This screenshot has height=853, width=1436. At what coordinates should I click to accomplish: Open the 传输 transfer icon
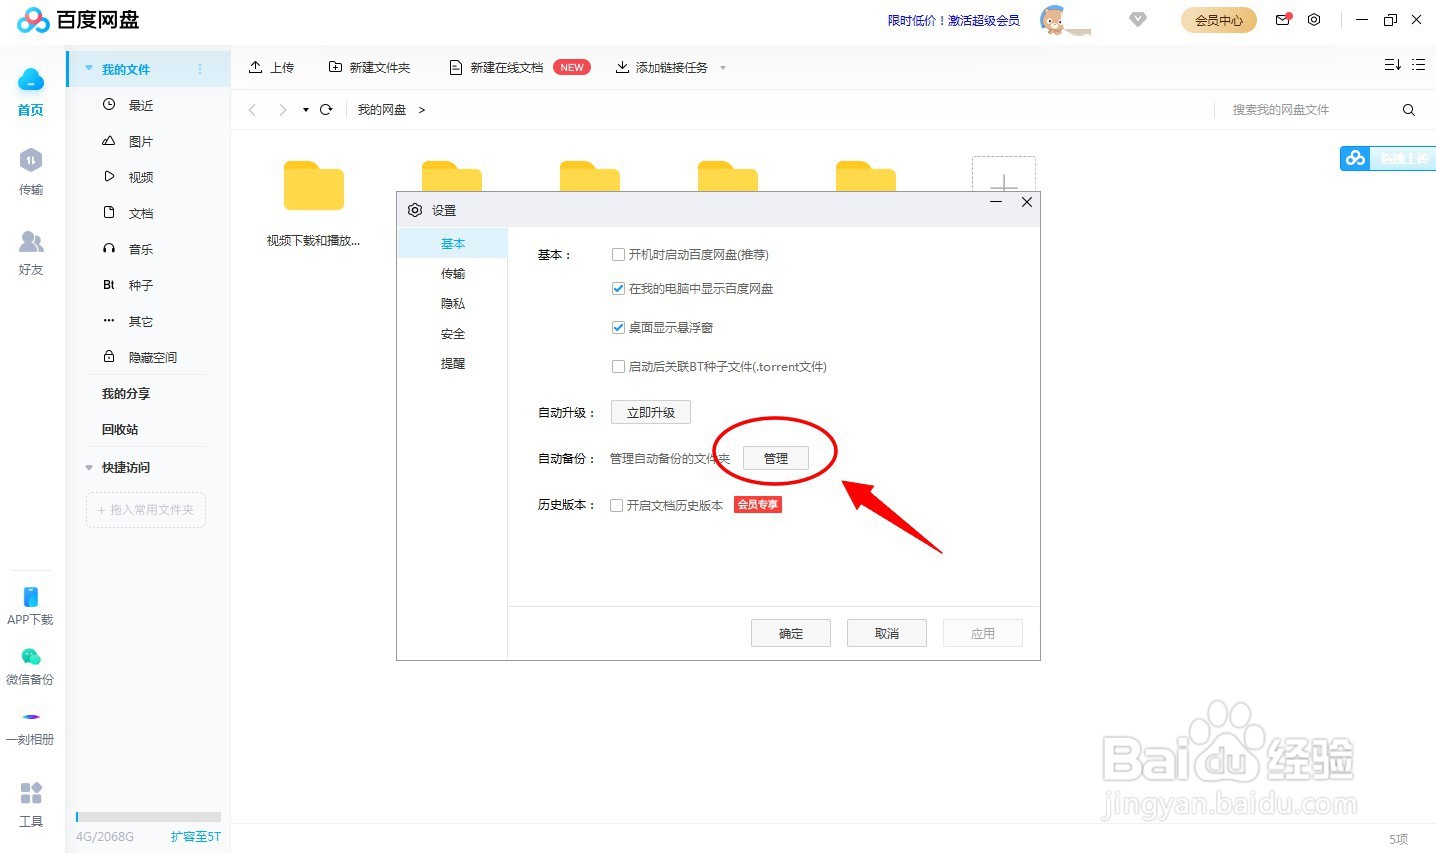pos(31,160)
